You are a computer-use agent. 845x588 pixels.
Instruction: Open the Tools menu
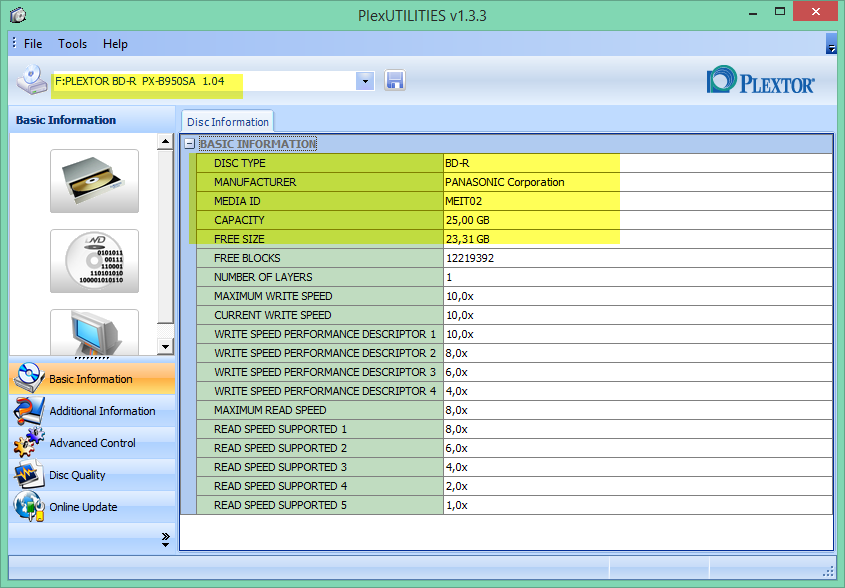tap(72, 44)
